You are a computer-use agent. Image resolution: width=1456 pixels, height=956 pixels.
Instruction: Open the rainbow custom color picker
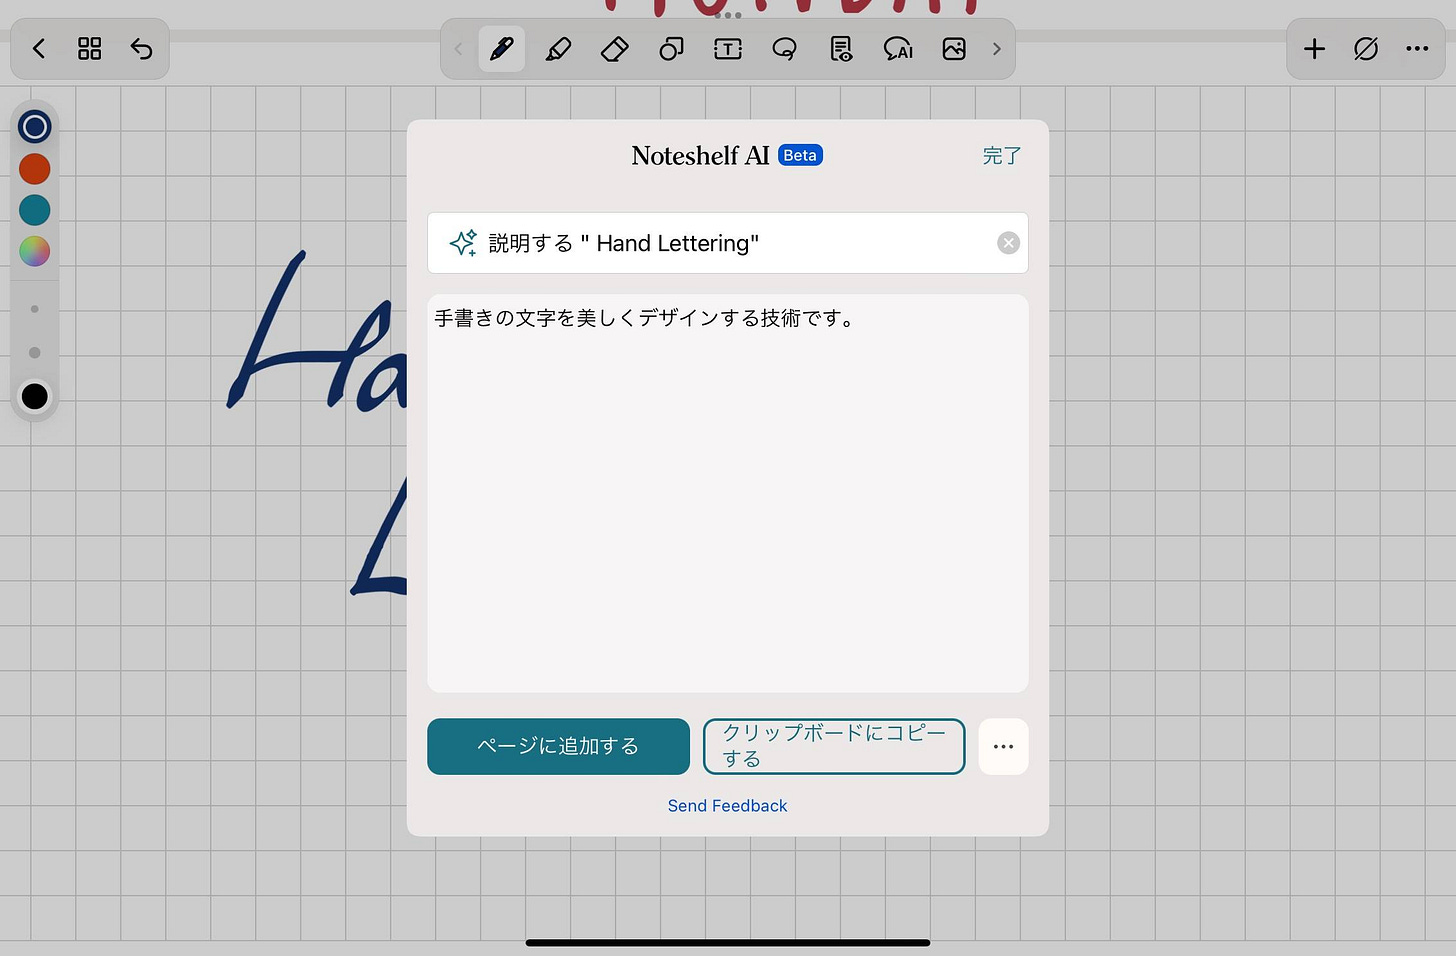35,251
